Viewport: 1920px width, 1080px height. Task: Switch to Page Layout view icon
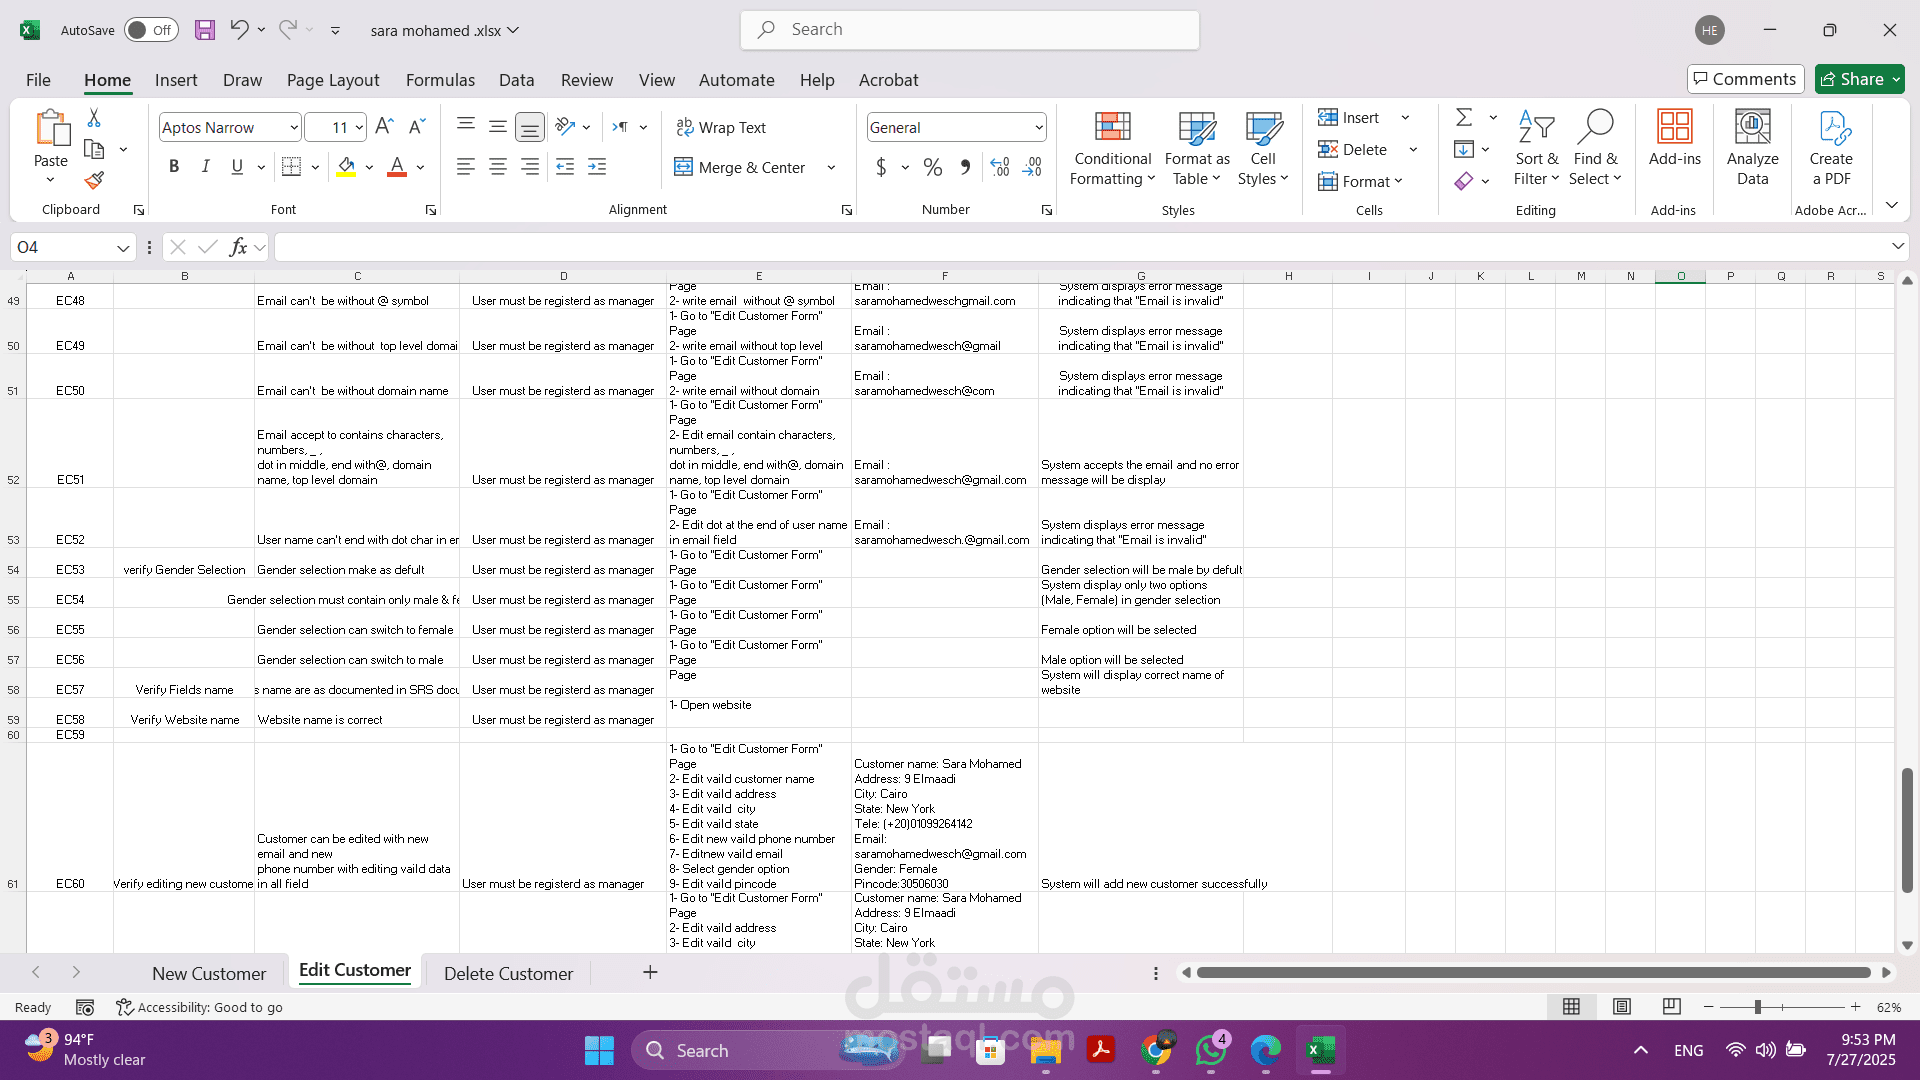[1622, 1007]
